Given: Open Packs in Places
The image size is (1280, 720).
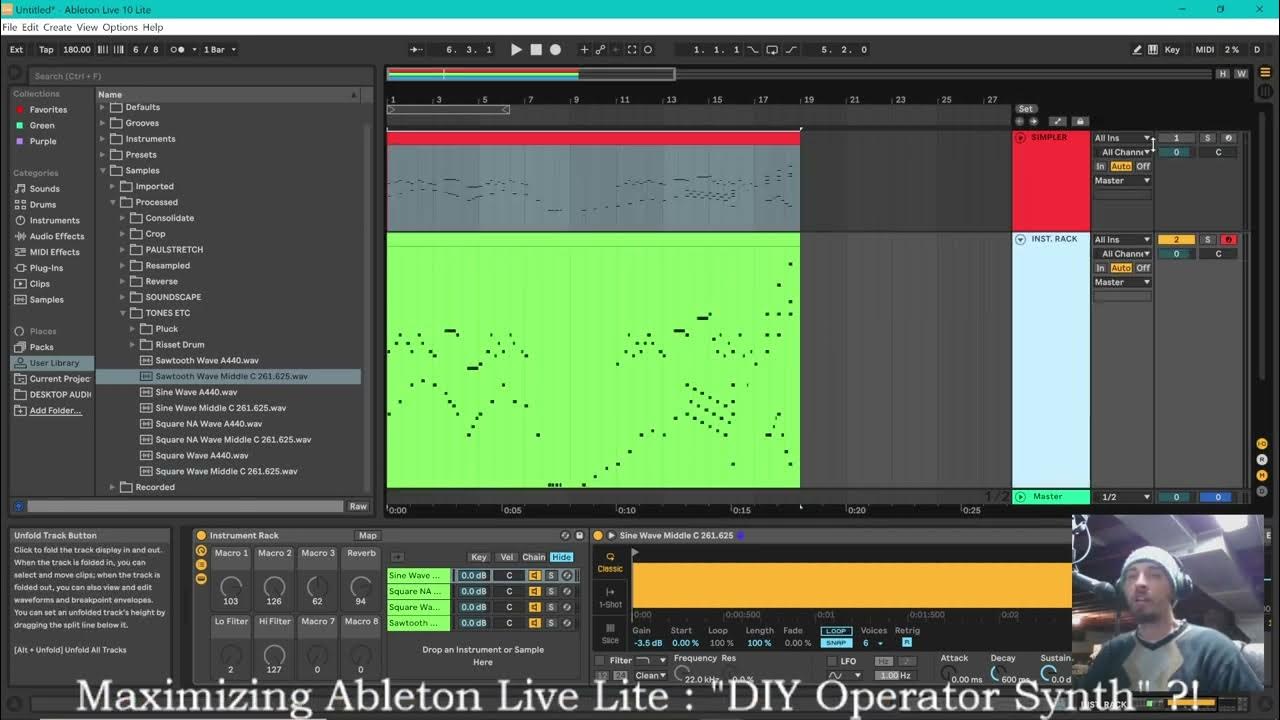Looking at the screenshot, I should click(x=41, y=347).
